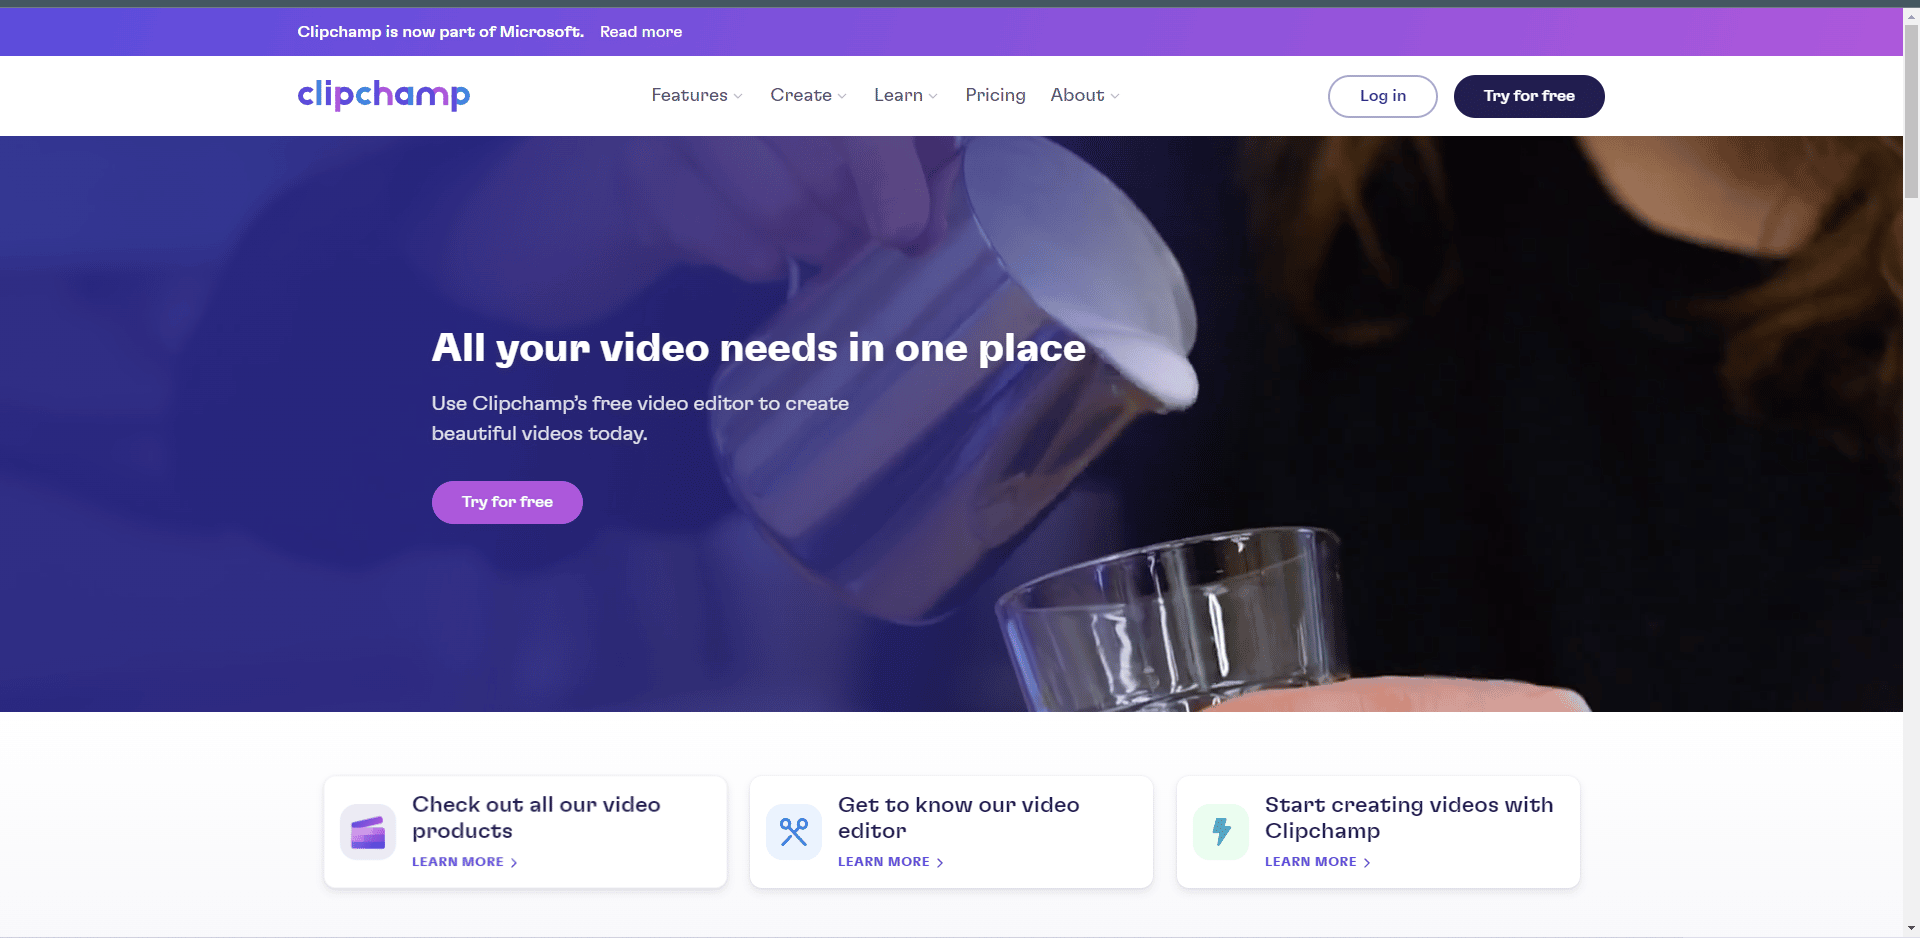Open the Features menu
The image size is (1920, 938).
click(697, 95)
